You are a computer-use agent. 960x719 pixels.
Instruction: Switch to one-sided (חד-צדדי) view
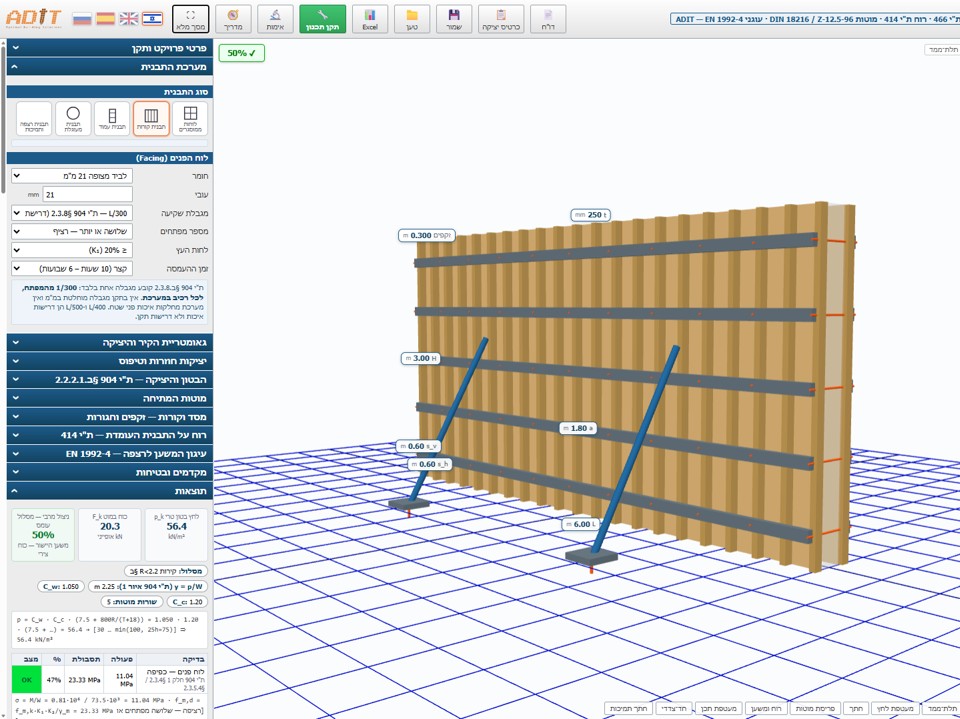point(673,708)
